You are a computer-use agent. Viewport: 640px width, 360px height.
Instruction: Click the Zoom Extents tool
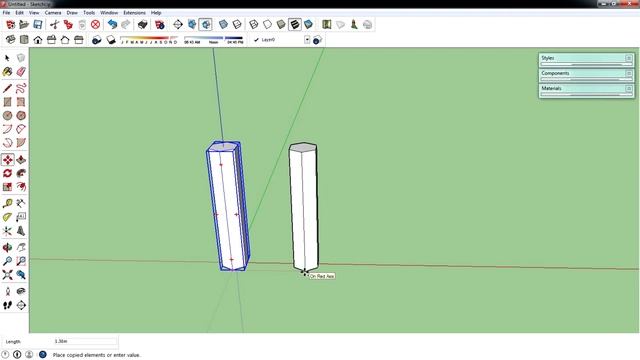tap(7, 275)
